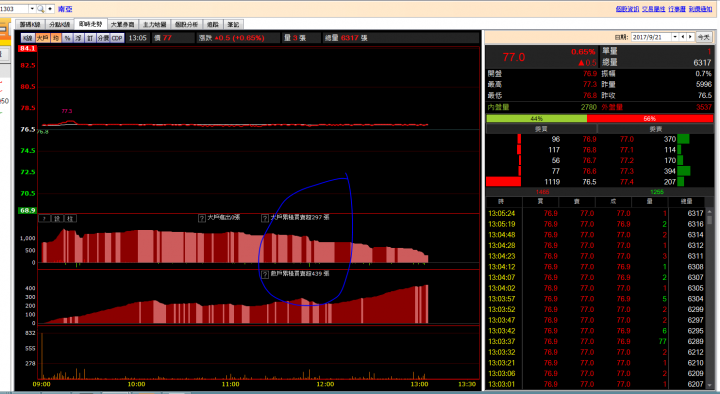This screenshot has height=394, width=720.
Task: Click the 68.9 lower limit price label
Action: pyautogui.click(x=27, y=210)
